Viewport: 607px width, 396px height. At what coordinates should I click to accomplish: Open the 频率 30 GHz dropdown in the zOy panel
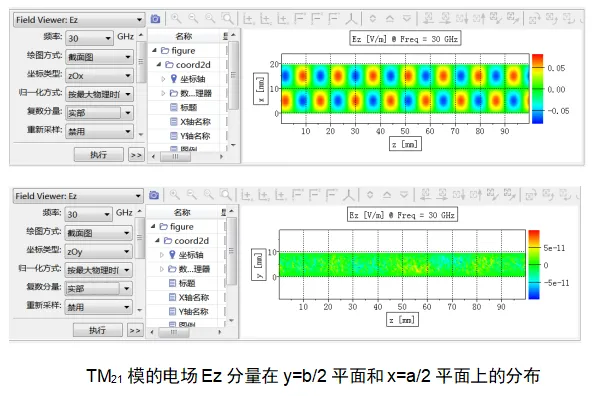tap(88, 214)
